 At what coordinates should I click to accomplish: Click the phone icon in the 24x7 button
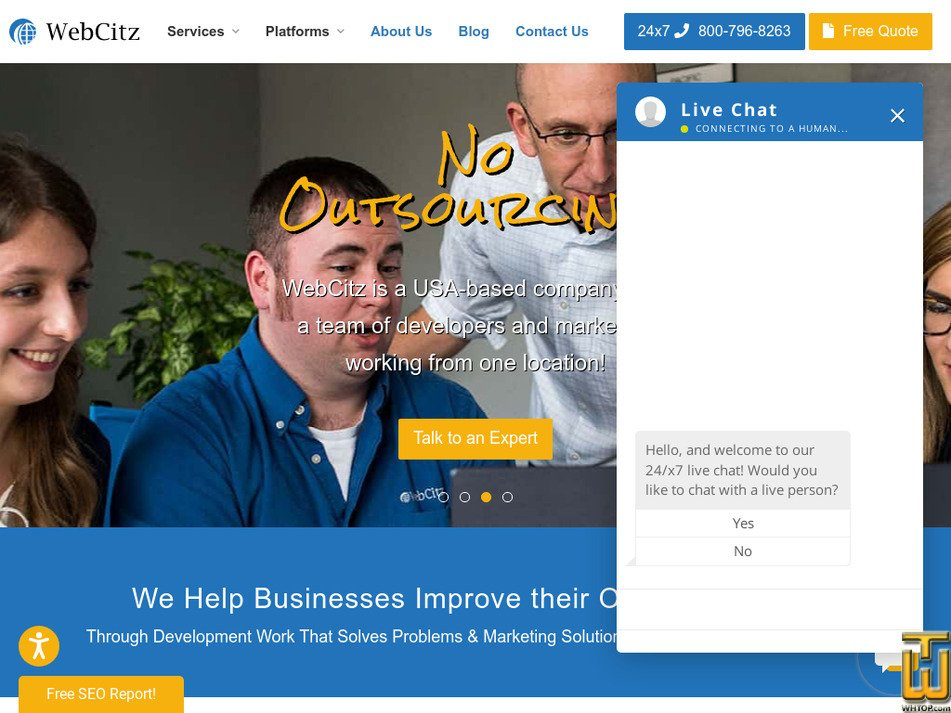tap(682, 31)
